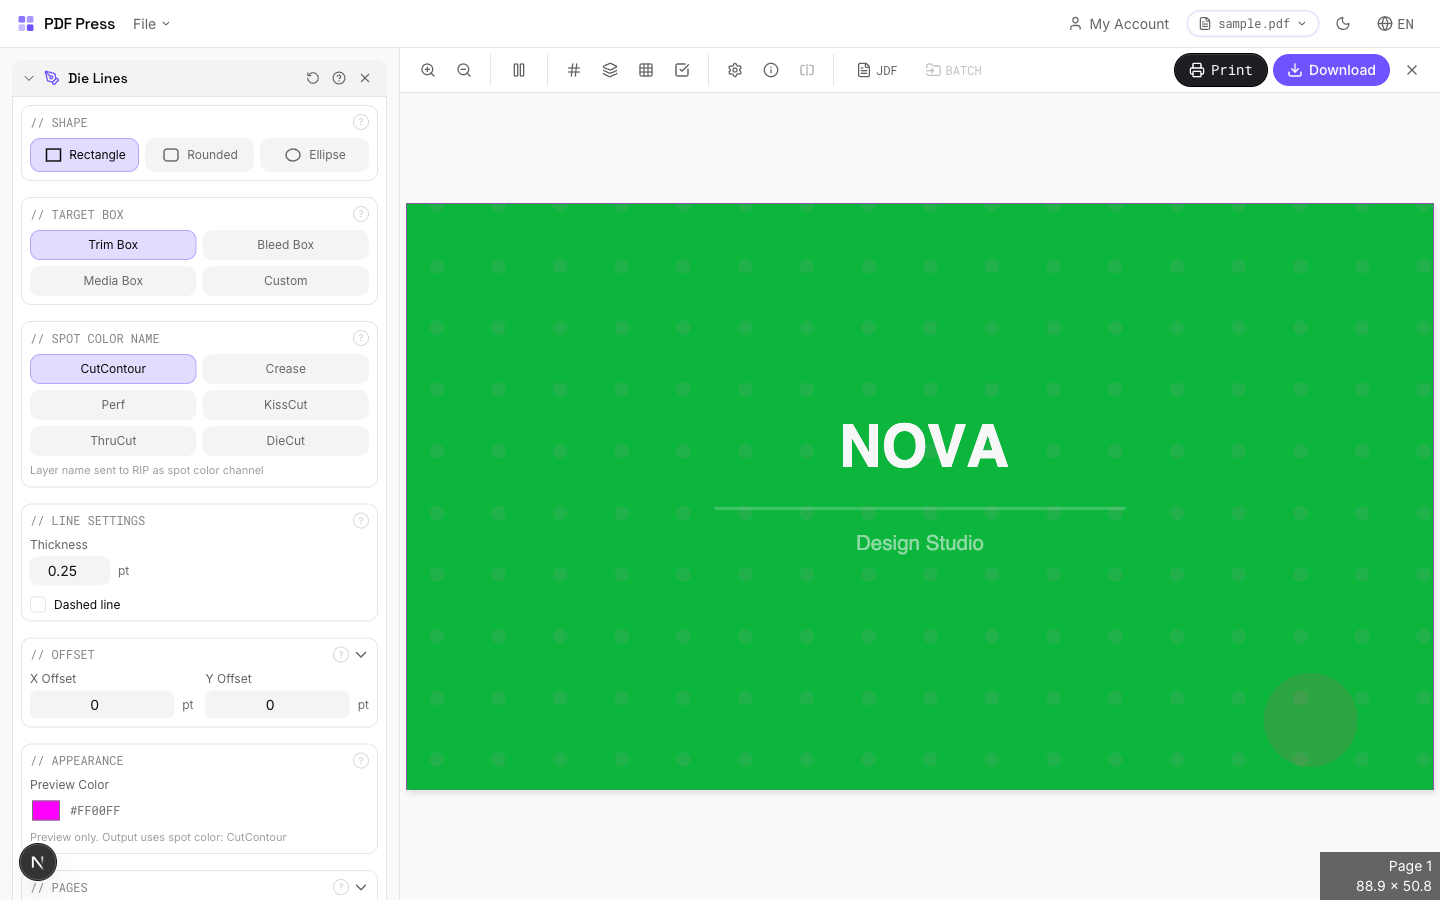Viewport: 1440px width, 900px height.
Task: Choose Bleed Box as target box
Action: (x=285, y=245)
